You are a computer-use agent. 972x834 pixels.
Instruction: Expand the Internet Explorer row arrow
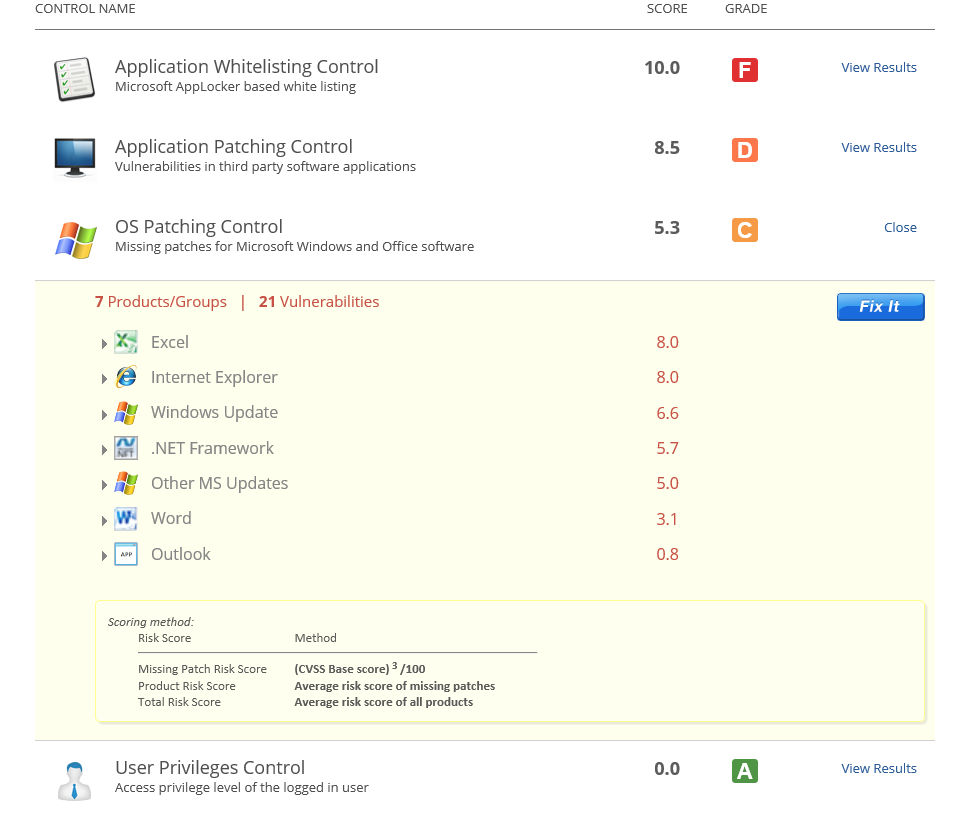(104, 379)
